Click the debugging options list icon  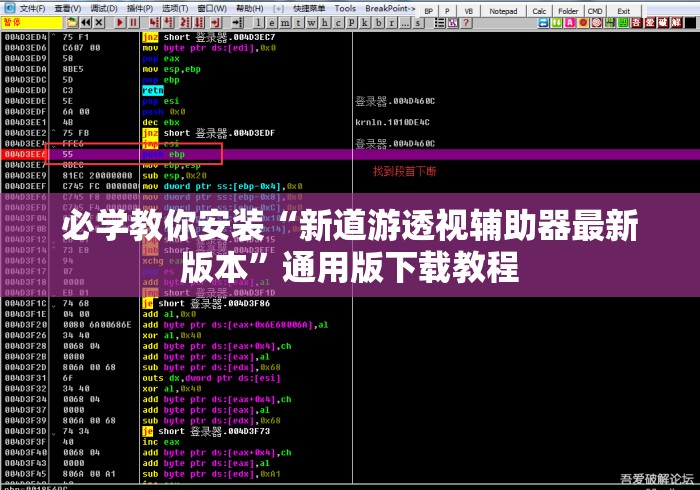click(x=439, y=23)
